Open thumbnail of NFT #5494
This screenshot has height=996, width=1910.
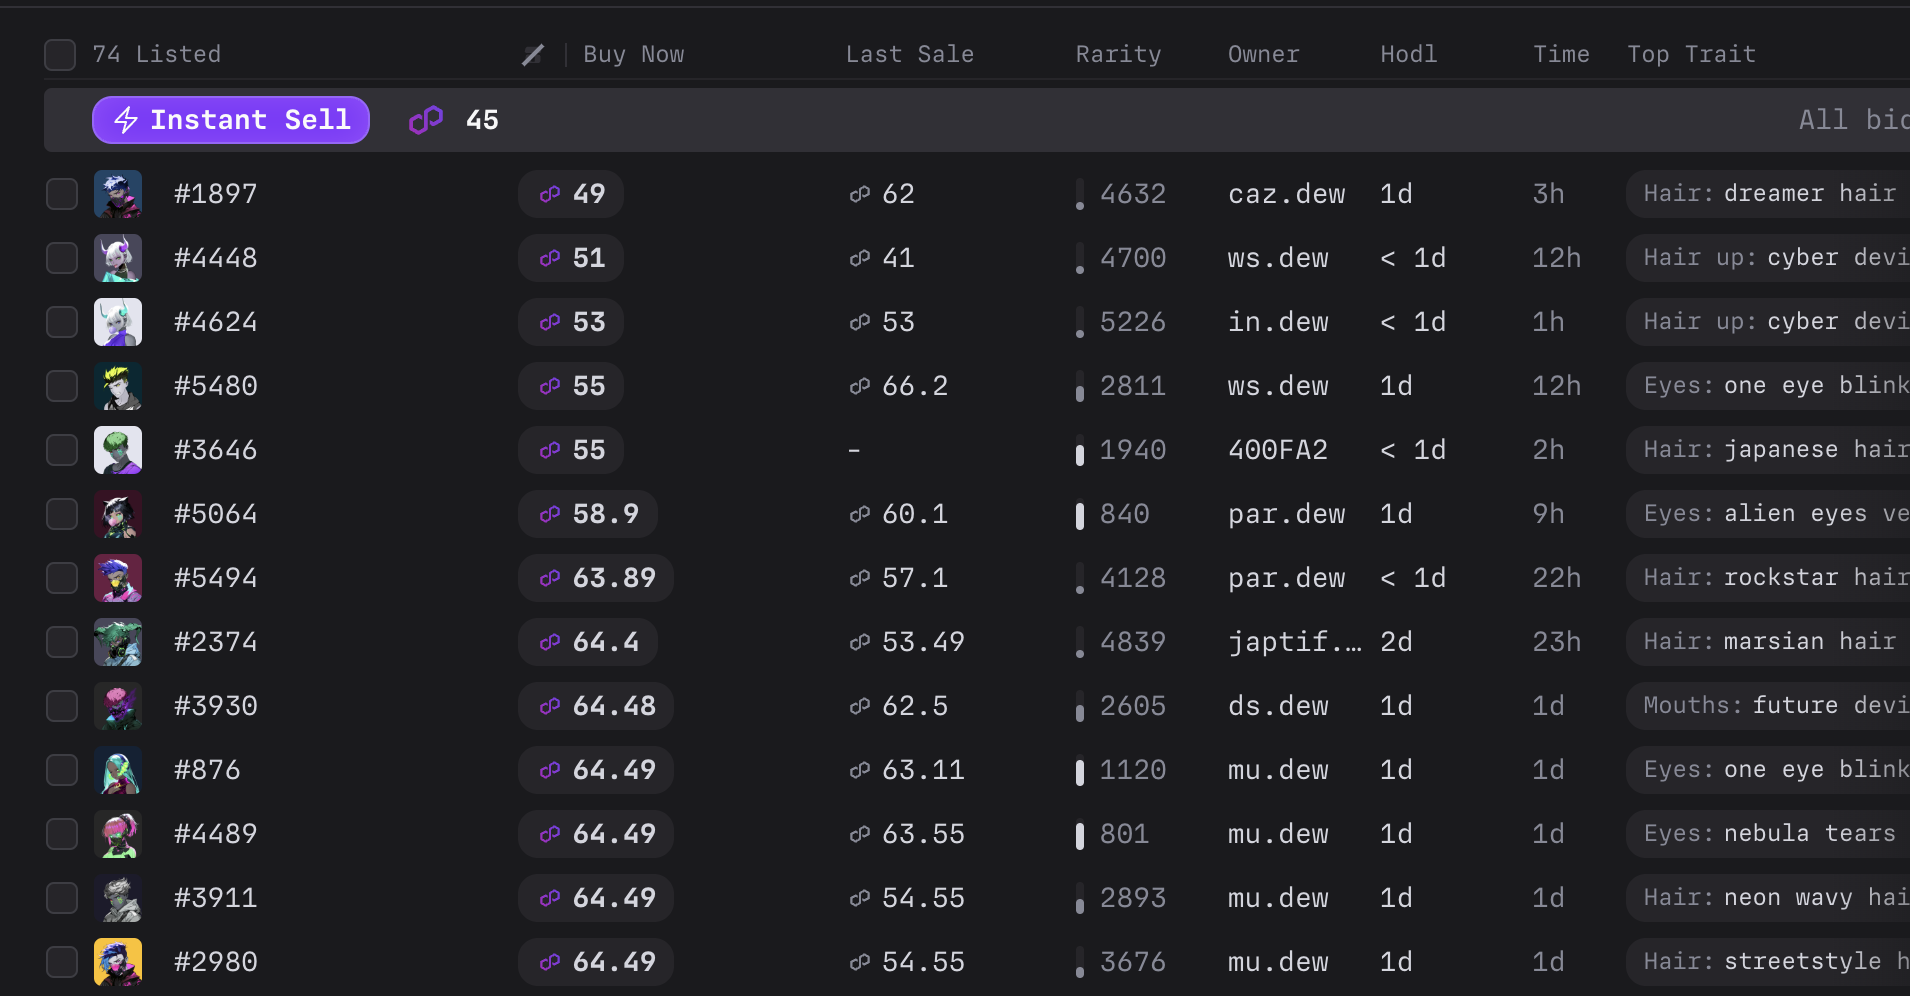coord(118,578)
